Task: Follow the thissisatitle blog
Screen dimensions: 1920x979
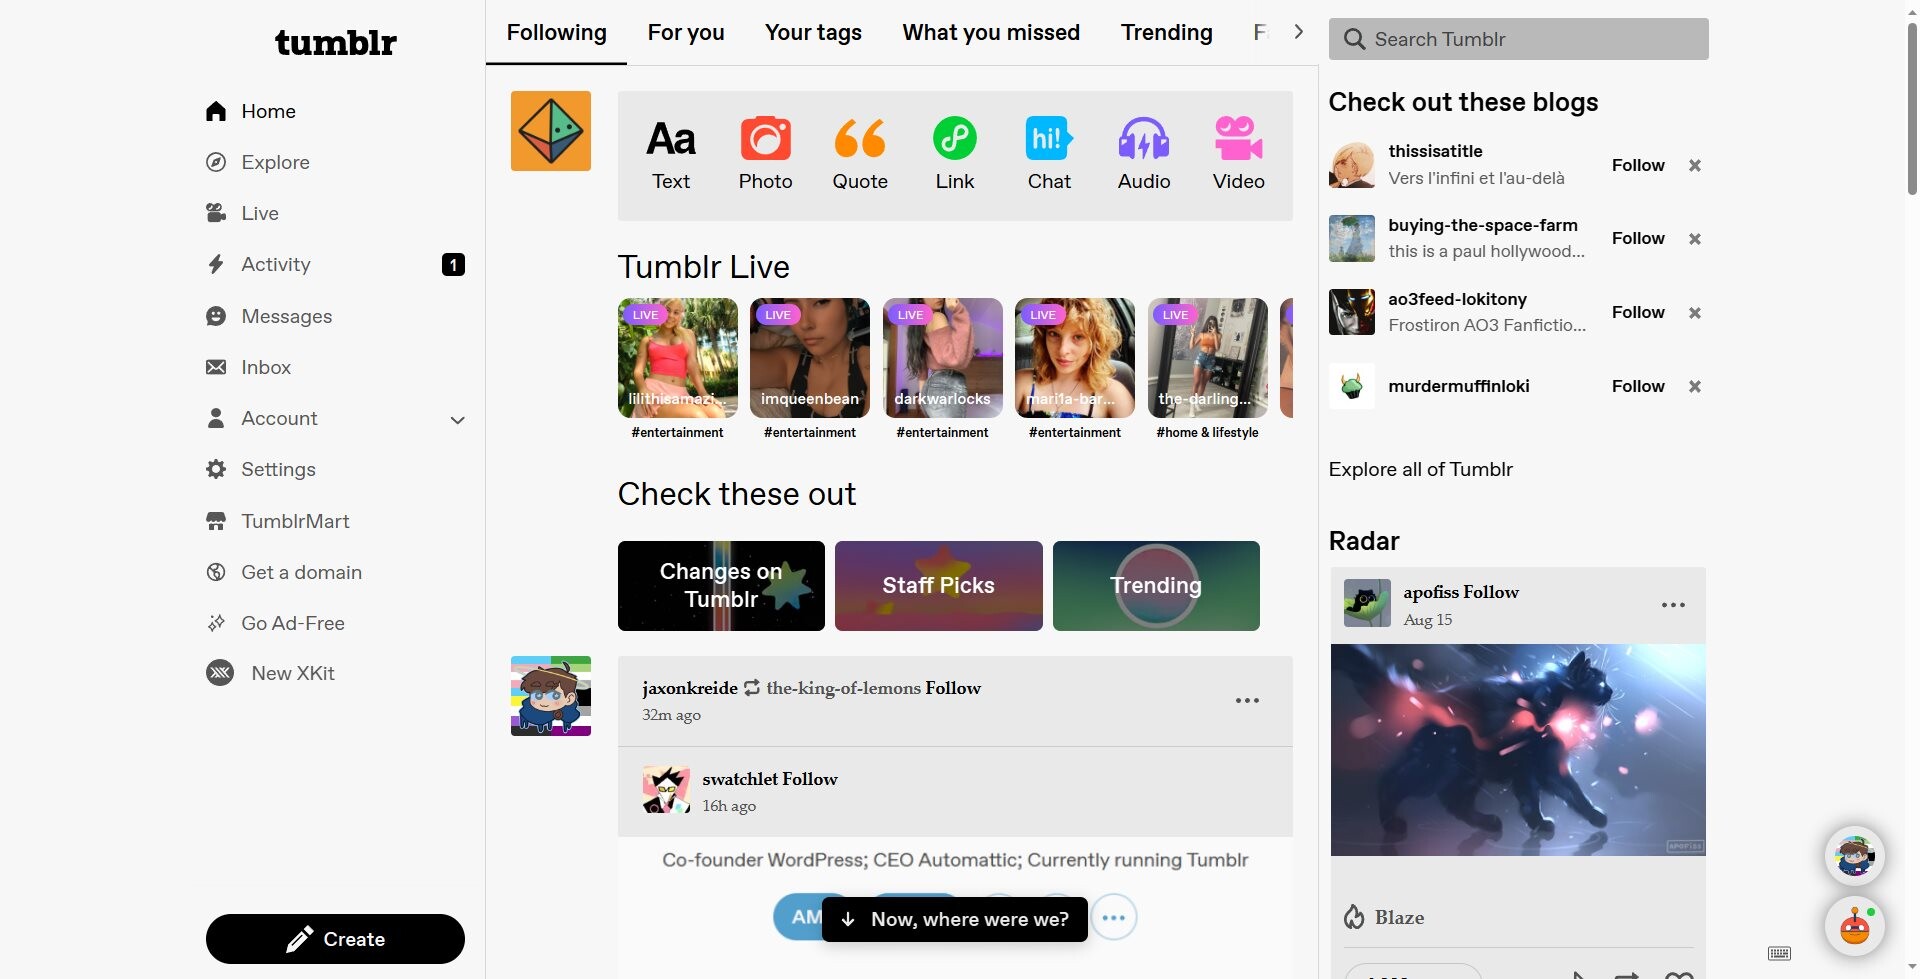Action: coord(1637,165)
